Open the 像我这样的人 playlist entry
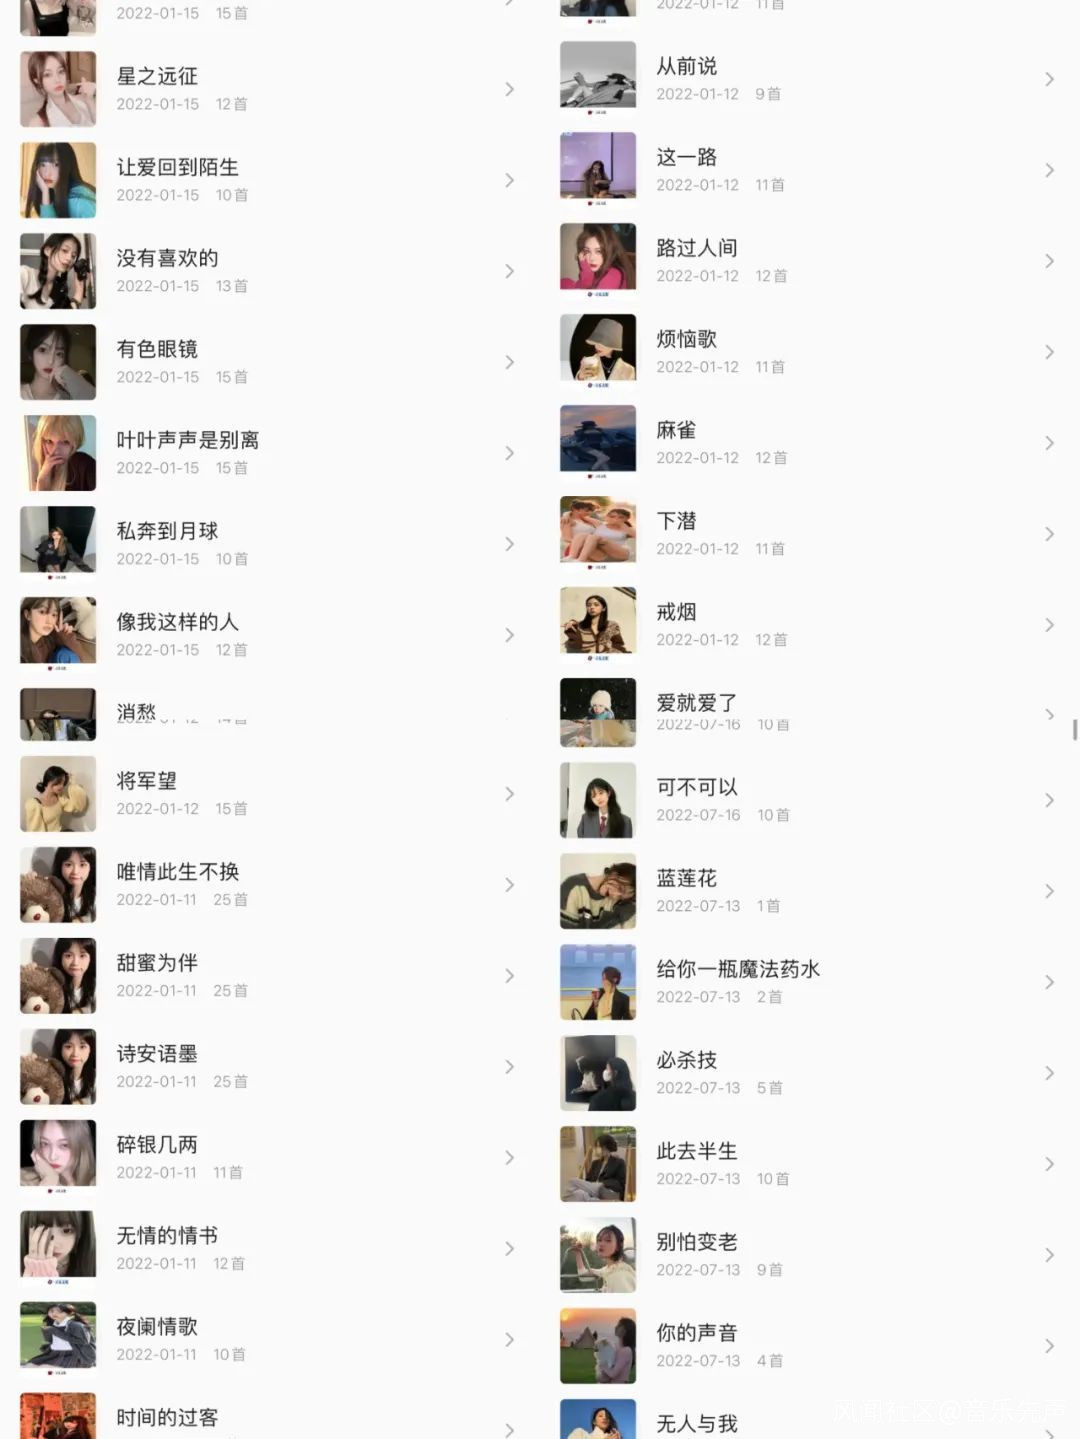 point(270,635)
